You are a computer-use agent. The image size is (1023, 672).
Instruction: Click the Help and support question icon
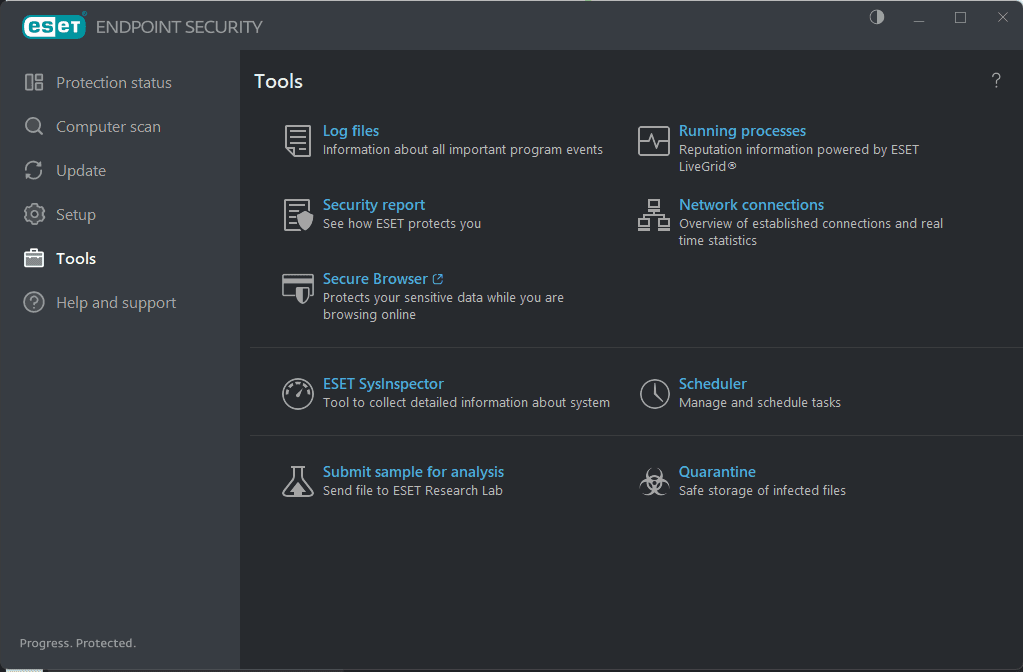34,302
